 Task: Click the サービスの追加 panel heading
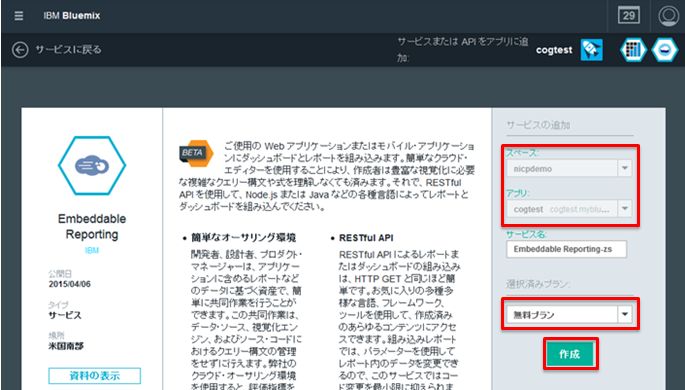538,125
